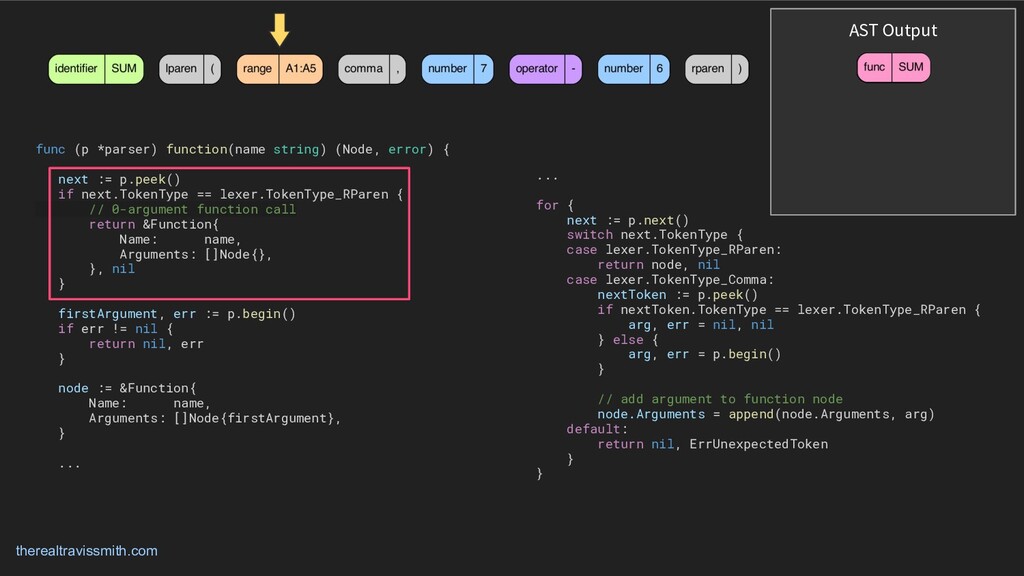1024x576 pixels.
Task: Click the operator minus token chip
Action: coord(545,69)
